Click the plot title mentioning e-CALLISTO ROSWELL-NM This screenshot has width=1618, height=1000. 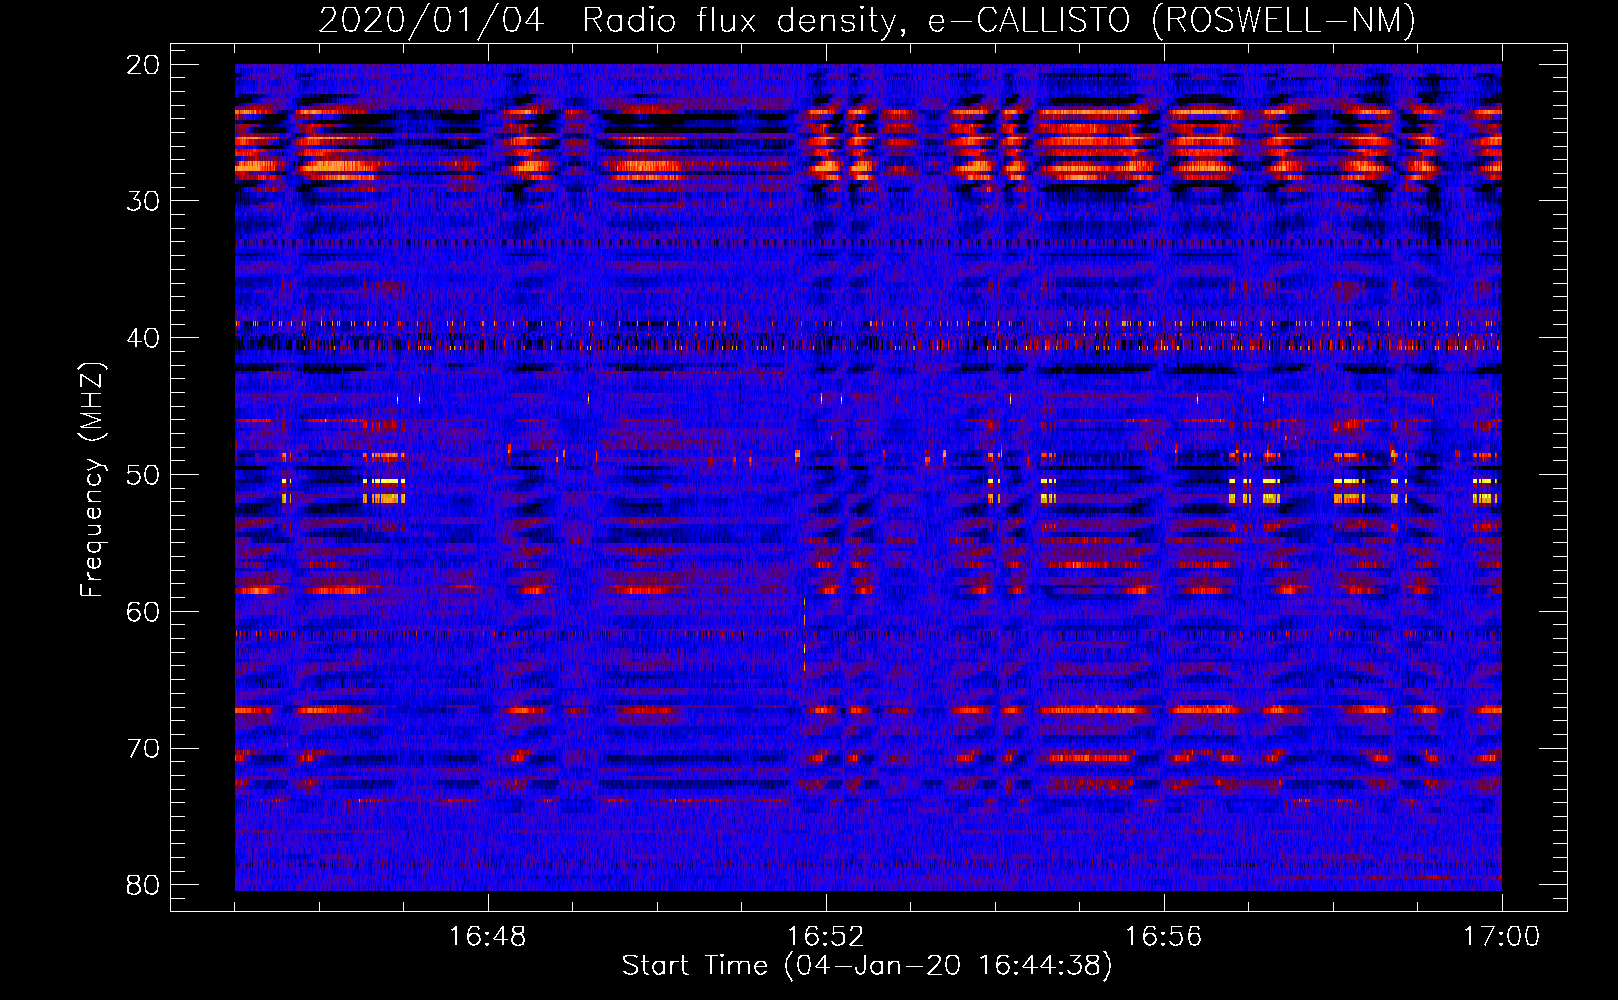point(867,20)
